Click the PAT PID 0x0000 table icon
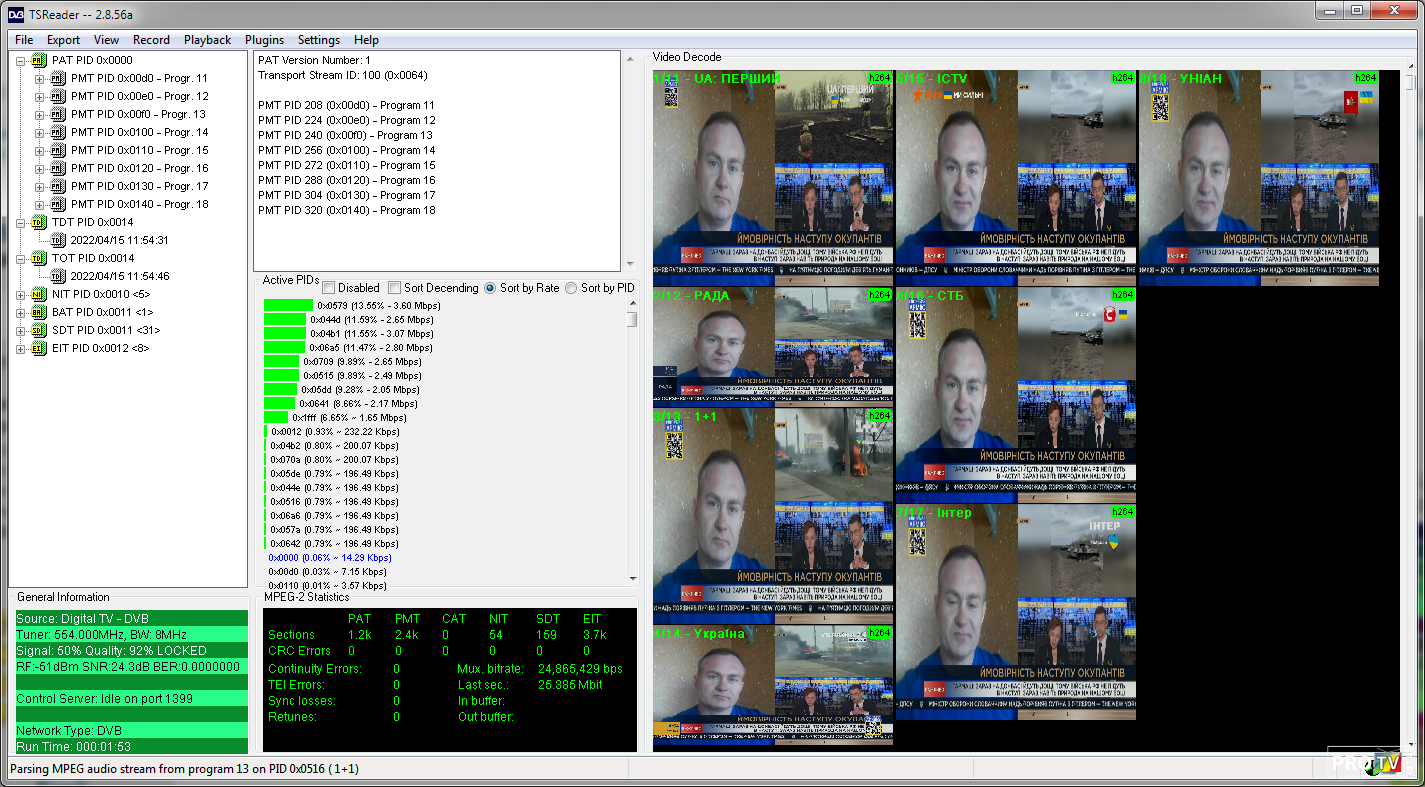This screenshot has width=1425, height=787. click(x=39, y=60)
